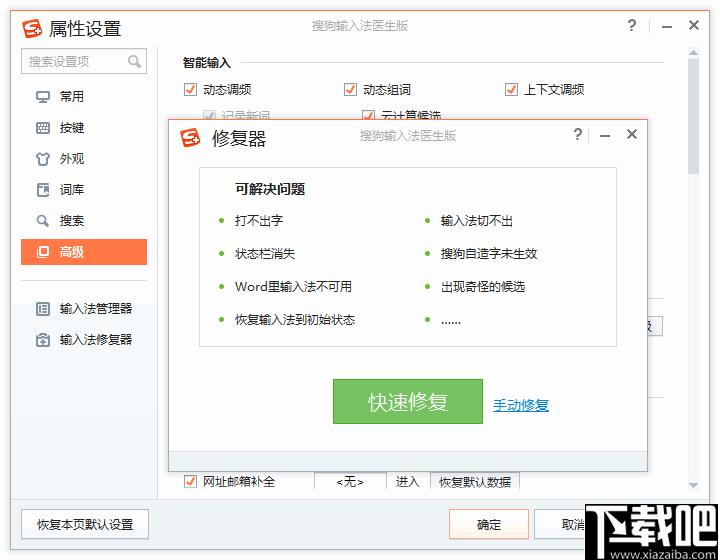The width and height of the screenshot is (720, 560).
Task: Select the 按键 keyboard icon in sidebar
Action: (x=43, y=128)
